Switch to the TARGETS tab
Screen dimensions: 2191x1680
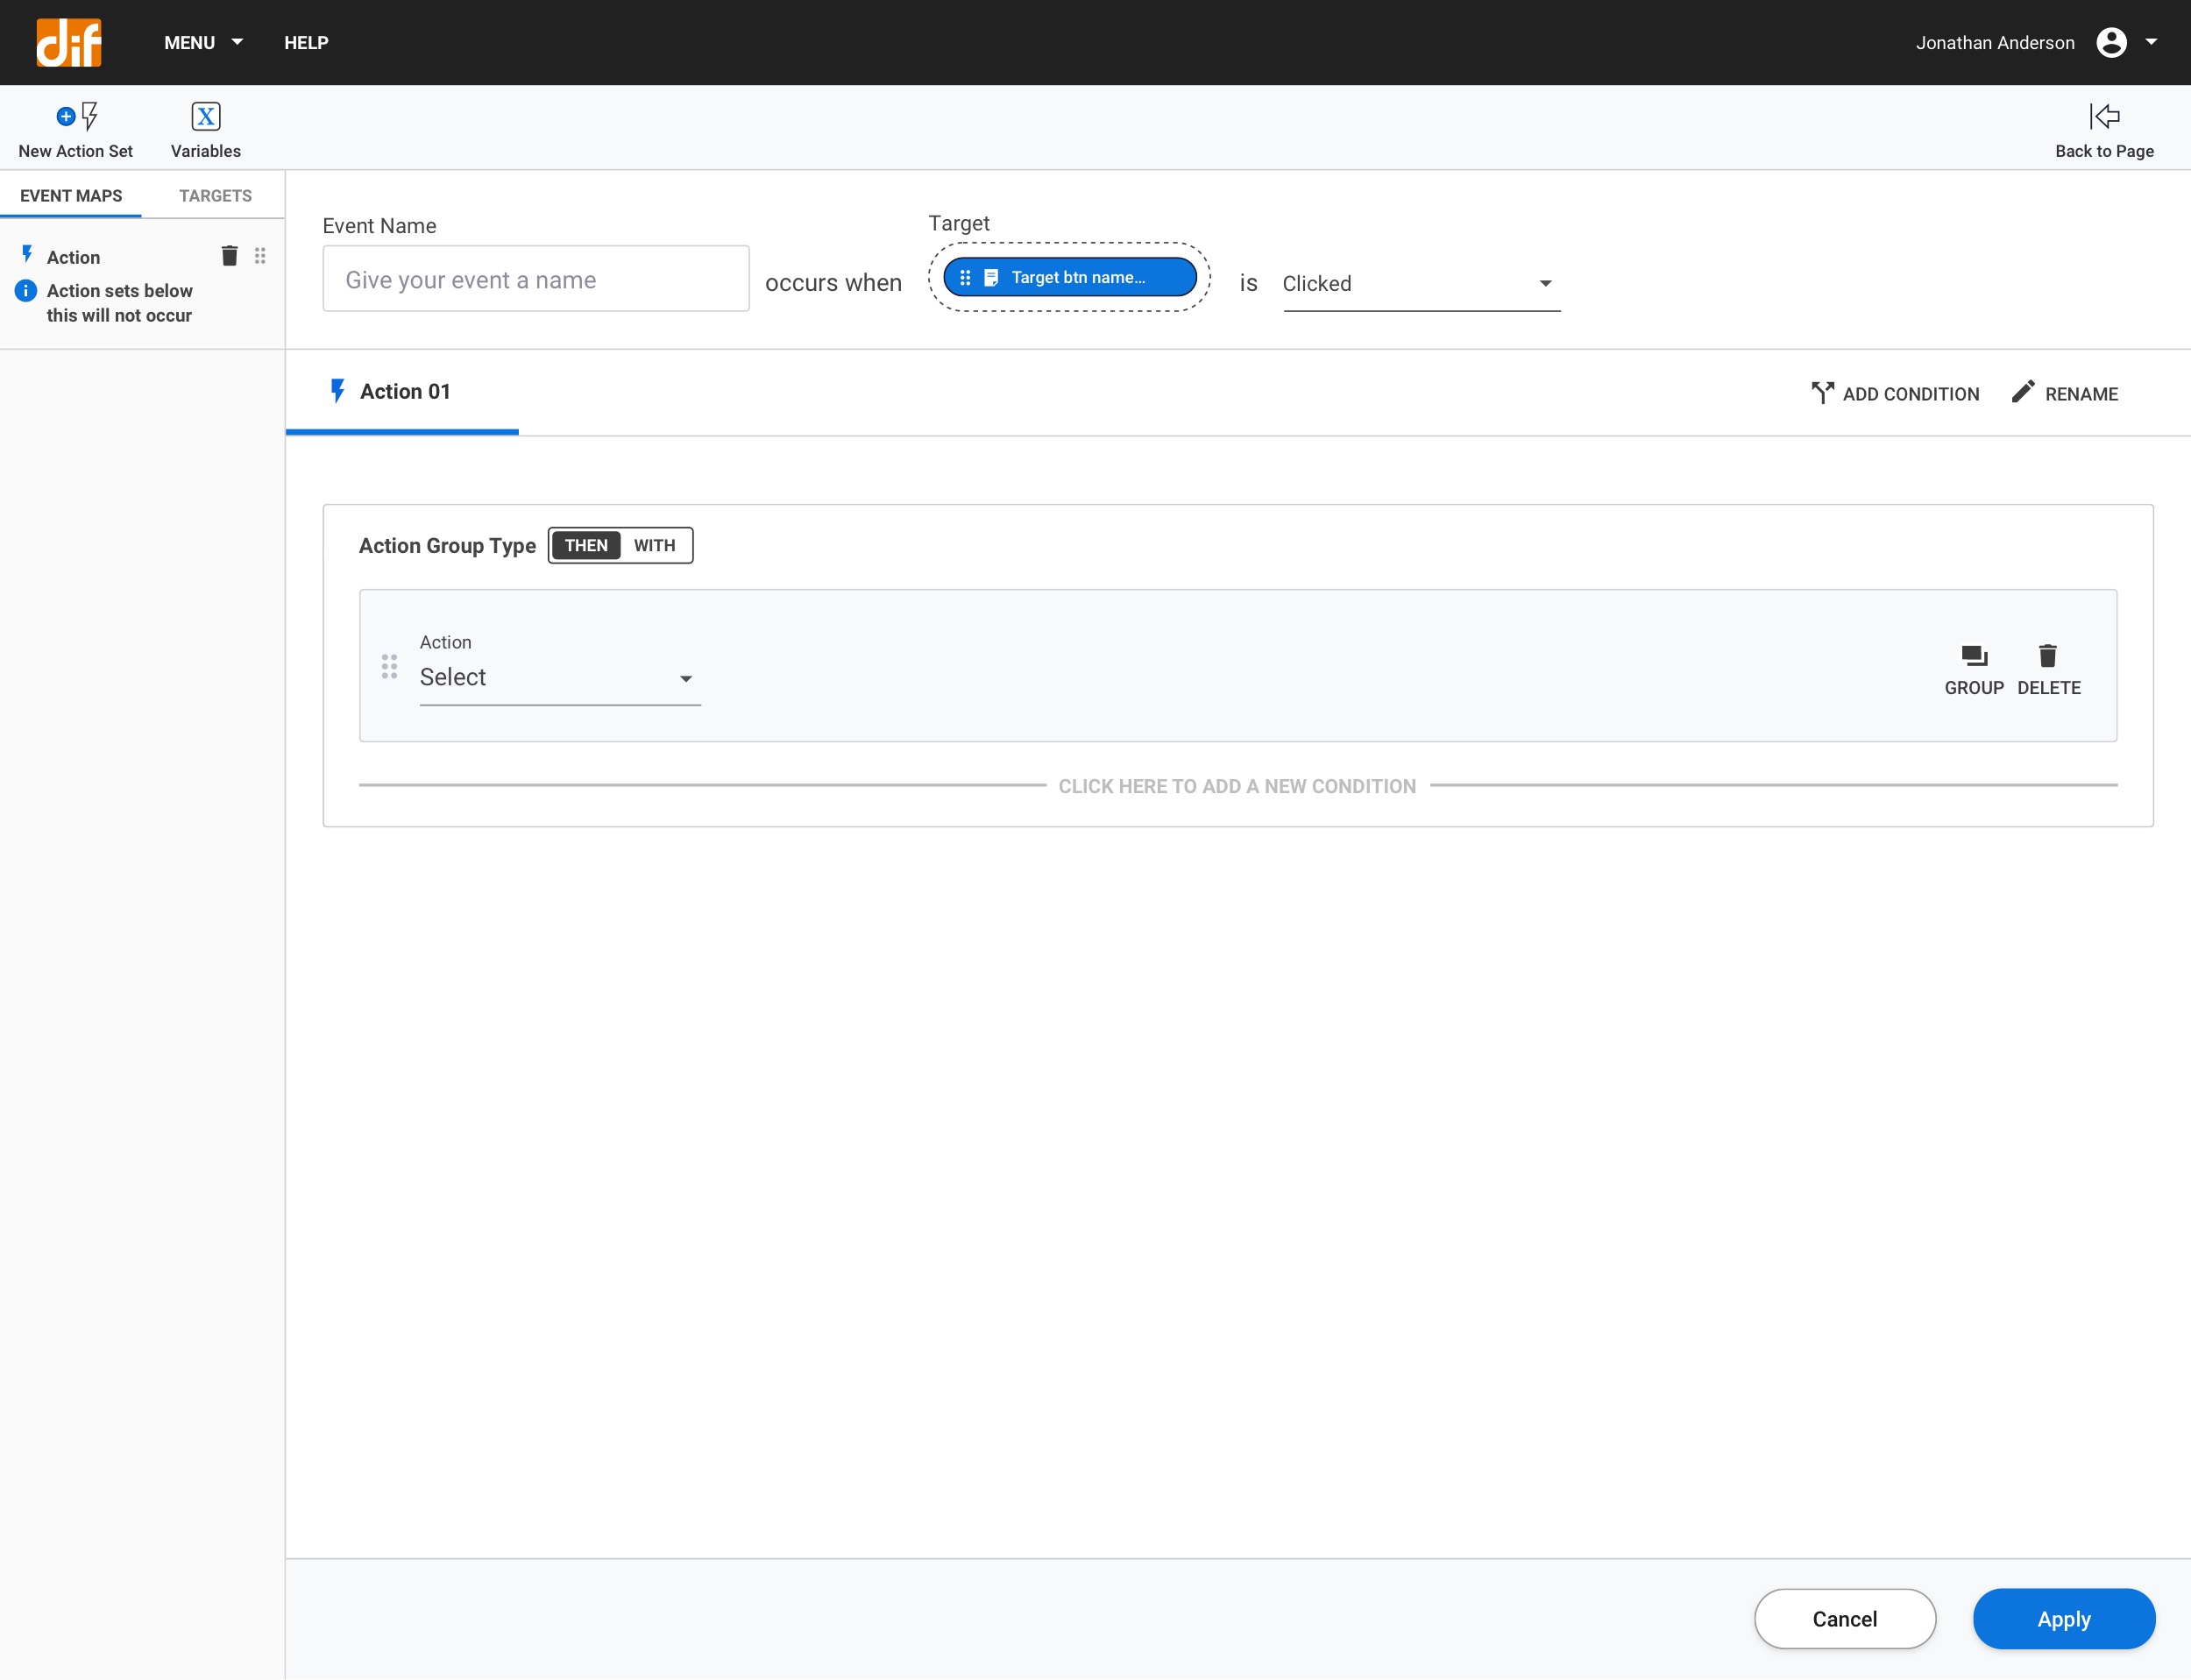click(215, 195)
